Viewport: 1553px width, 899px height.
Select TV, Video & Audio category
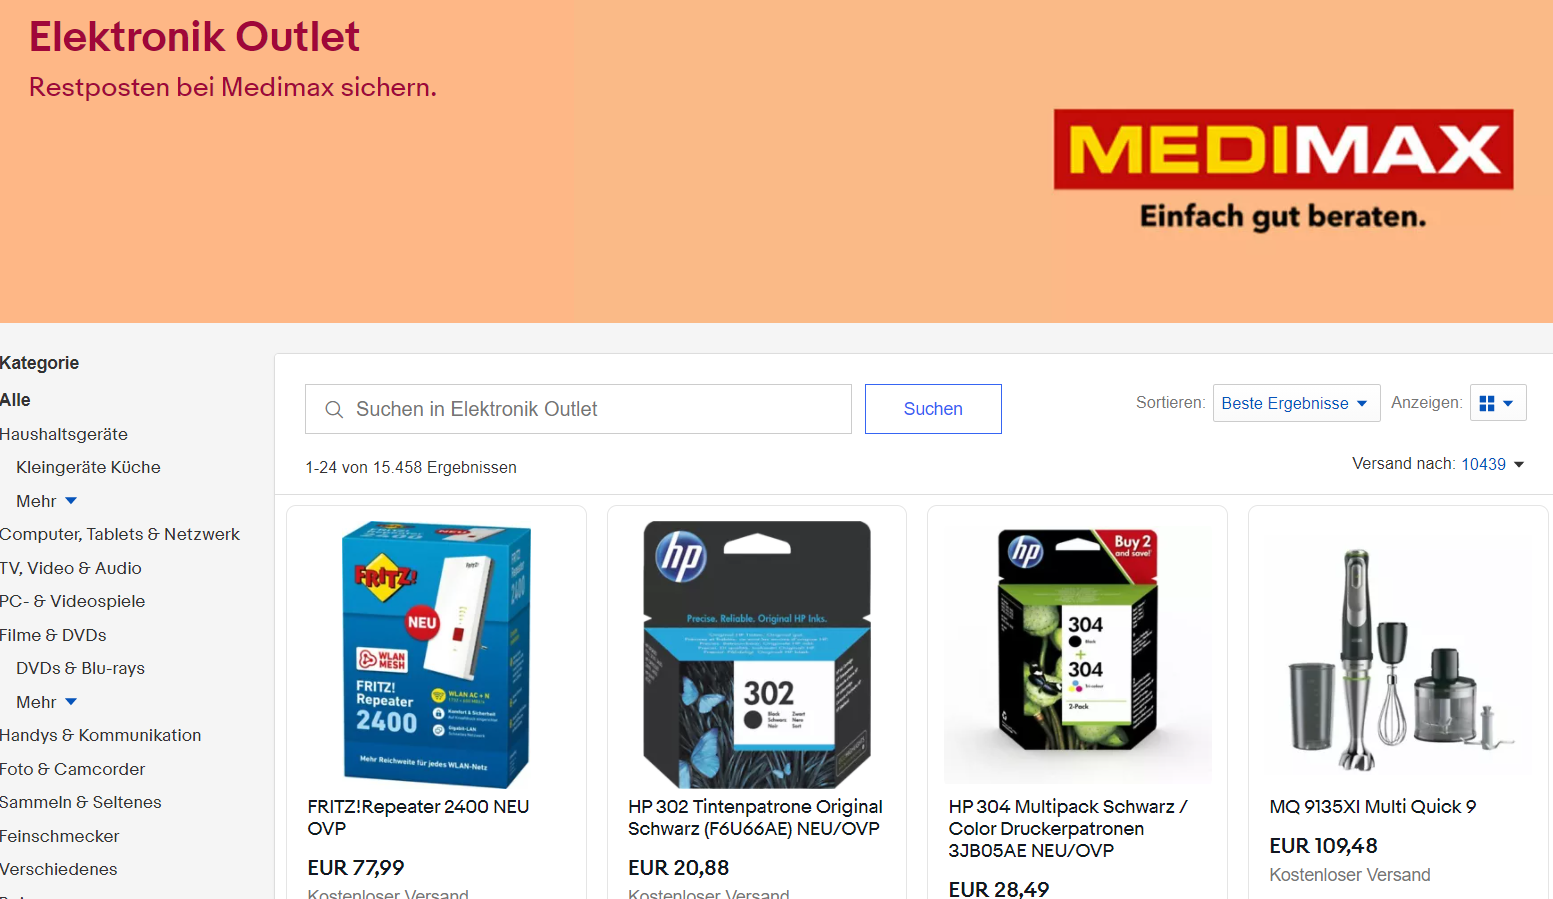click(71, 568)
